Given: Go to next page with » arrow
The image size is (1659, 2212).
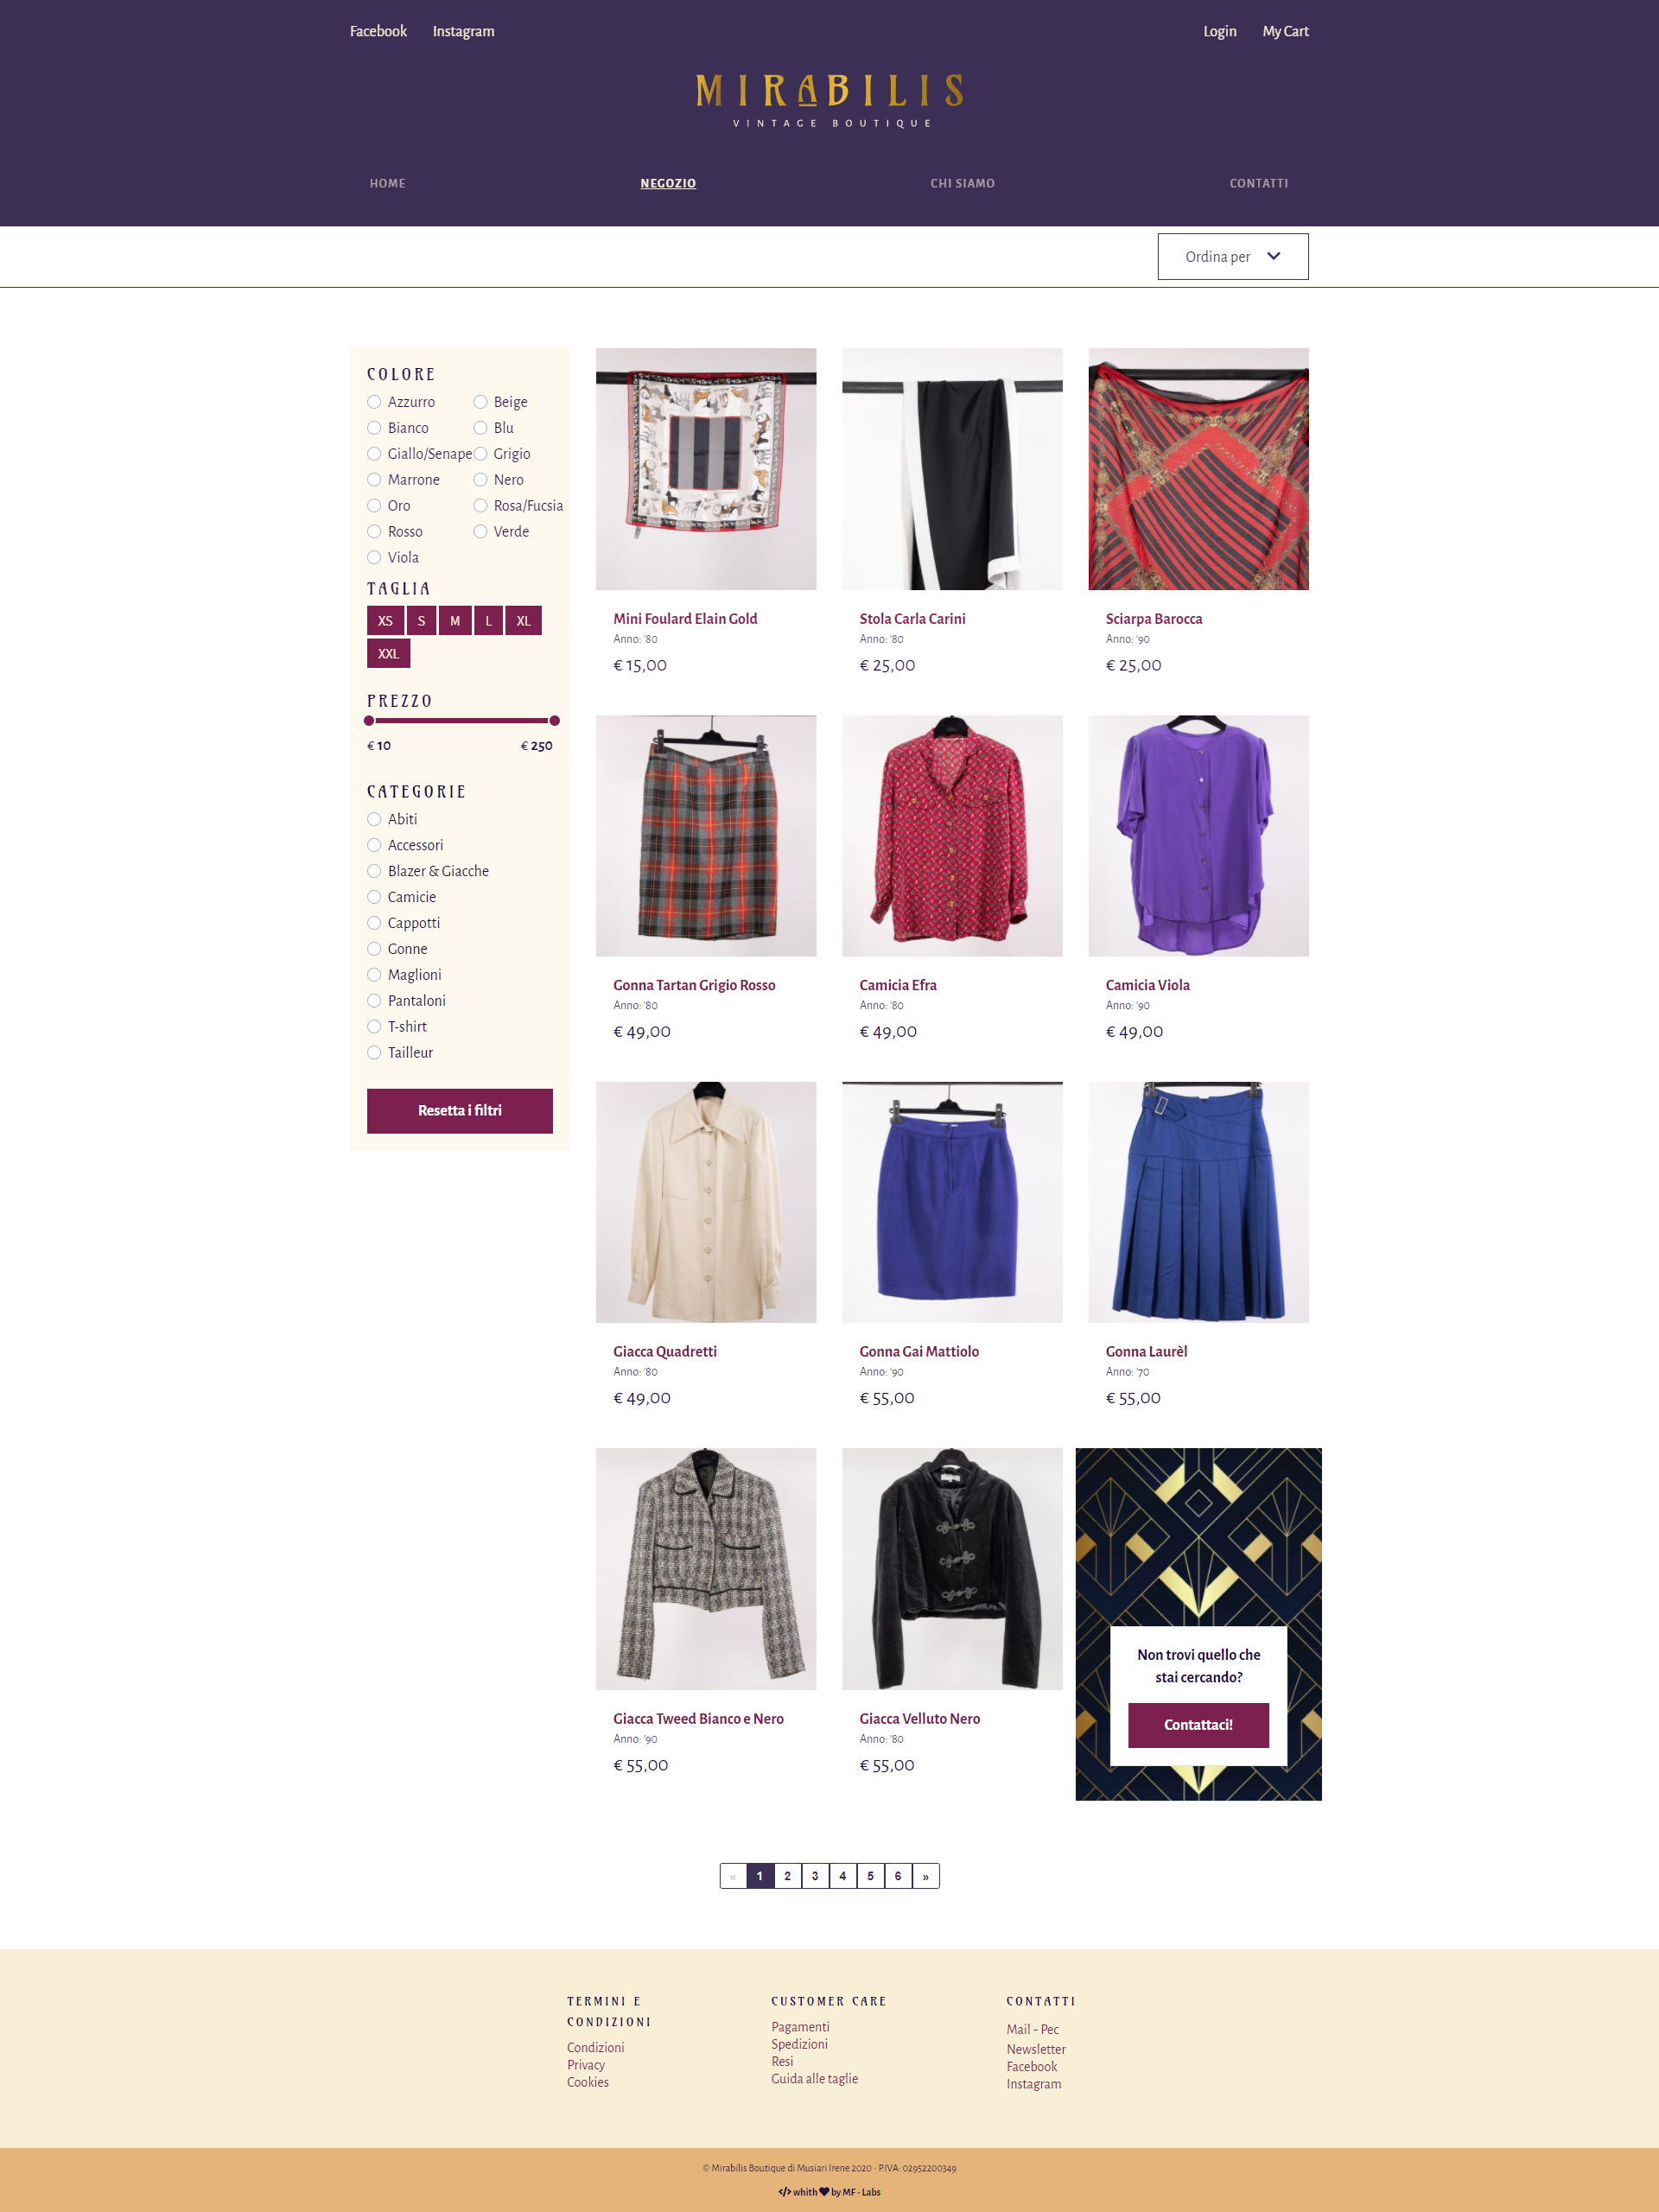Looking at the screenshot, I should coord(926,1876).
